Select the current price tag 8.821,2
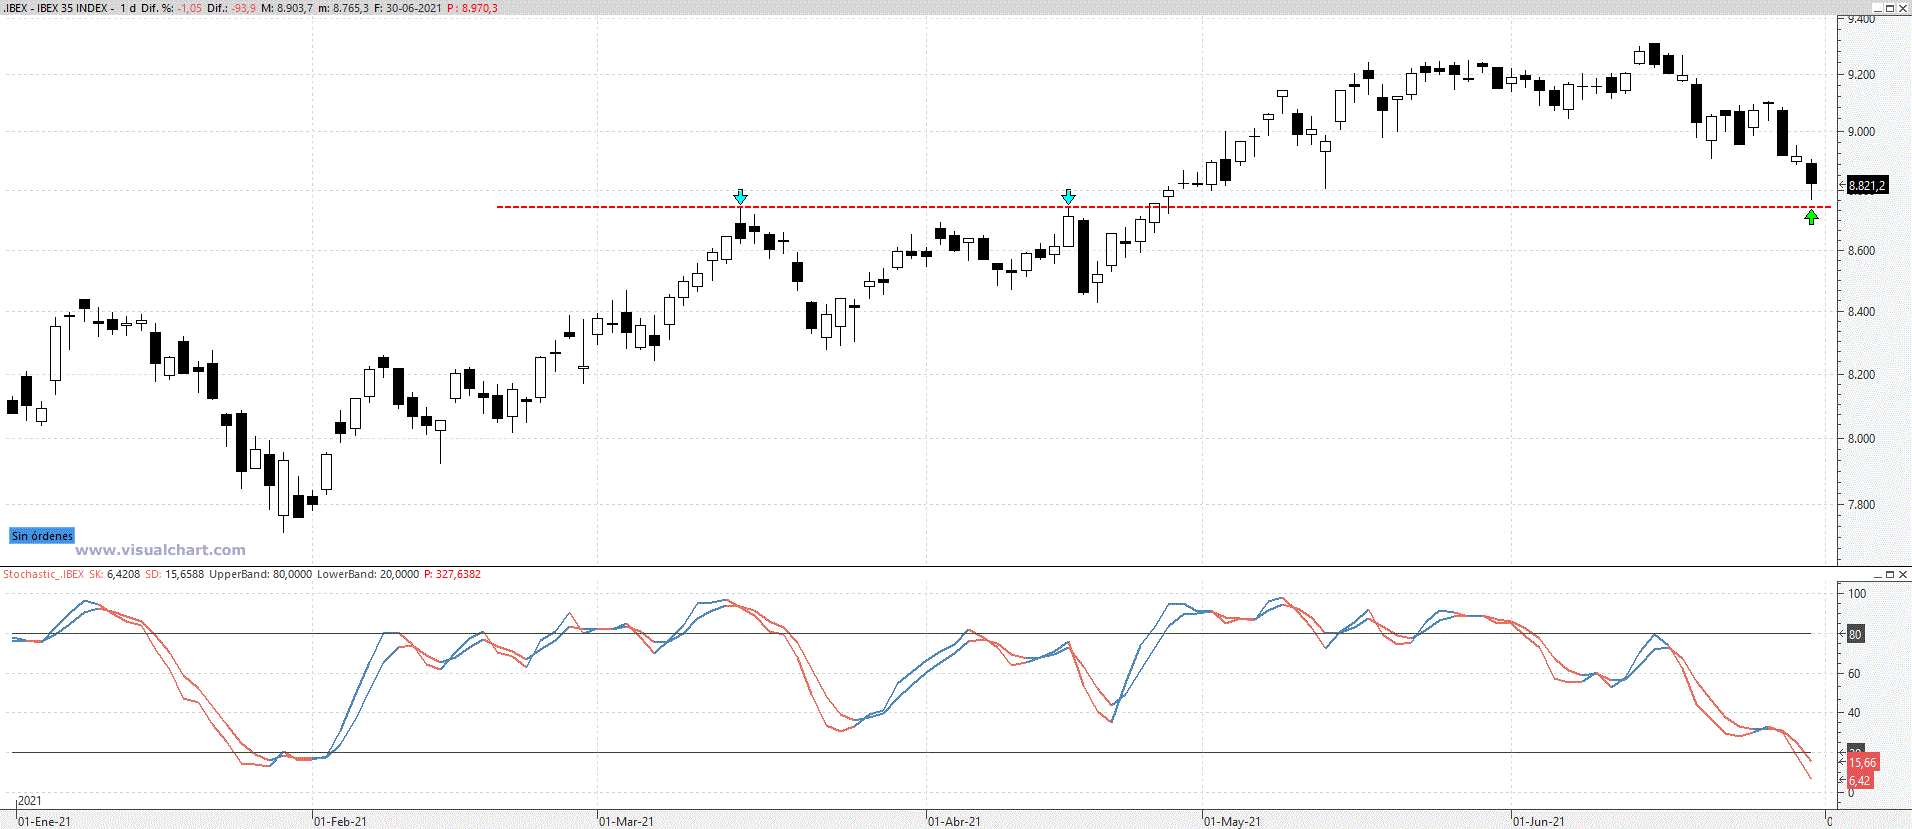 (1866, 185)
